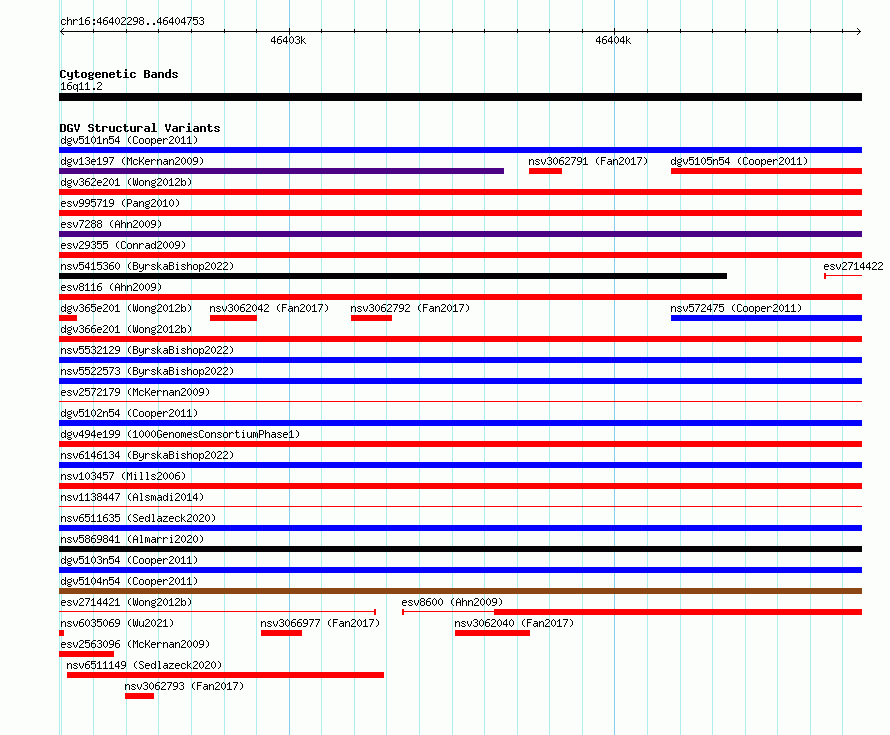Image resolution: width=890 pixels, height=735 pixels.
Task: Click the brown bar under dgv5104n54
Action: point(460,591)
